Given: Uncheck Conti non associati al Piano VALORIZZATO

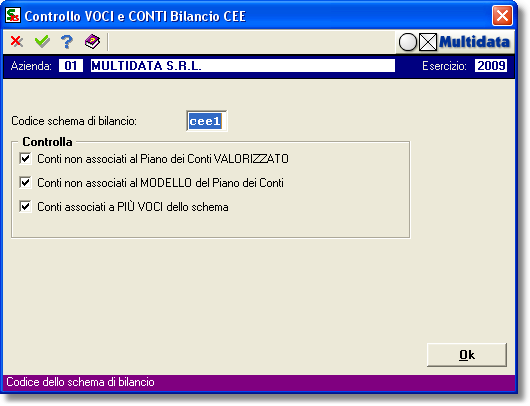Looking at the screenshot, I should [x=25, y=158].
